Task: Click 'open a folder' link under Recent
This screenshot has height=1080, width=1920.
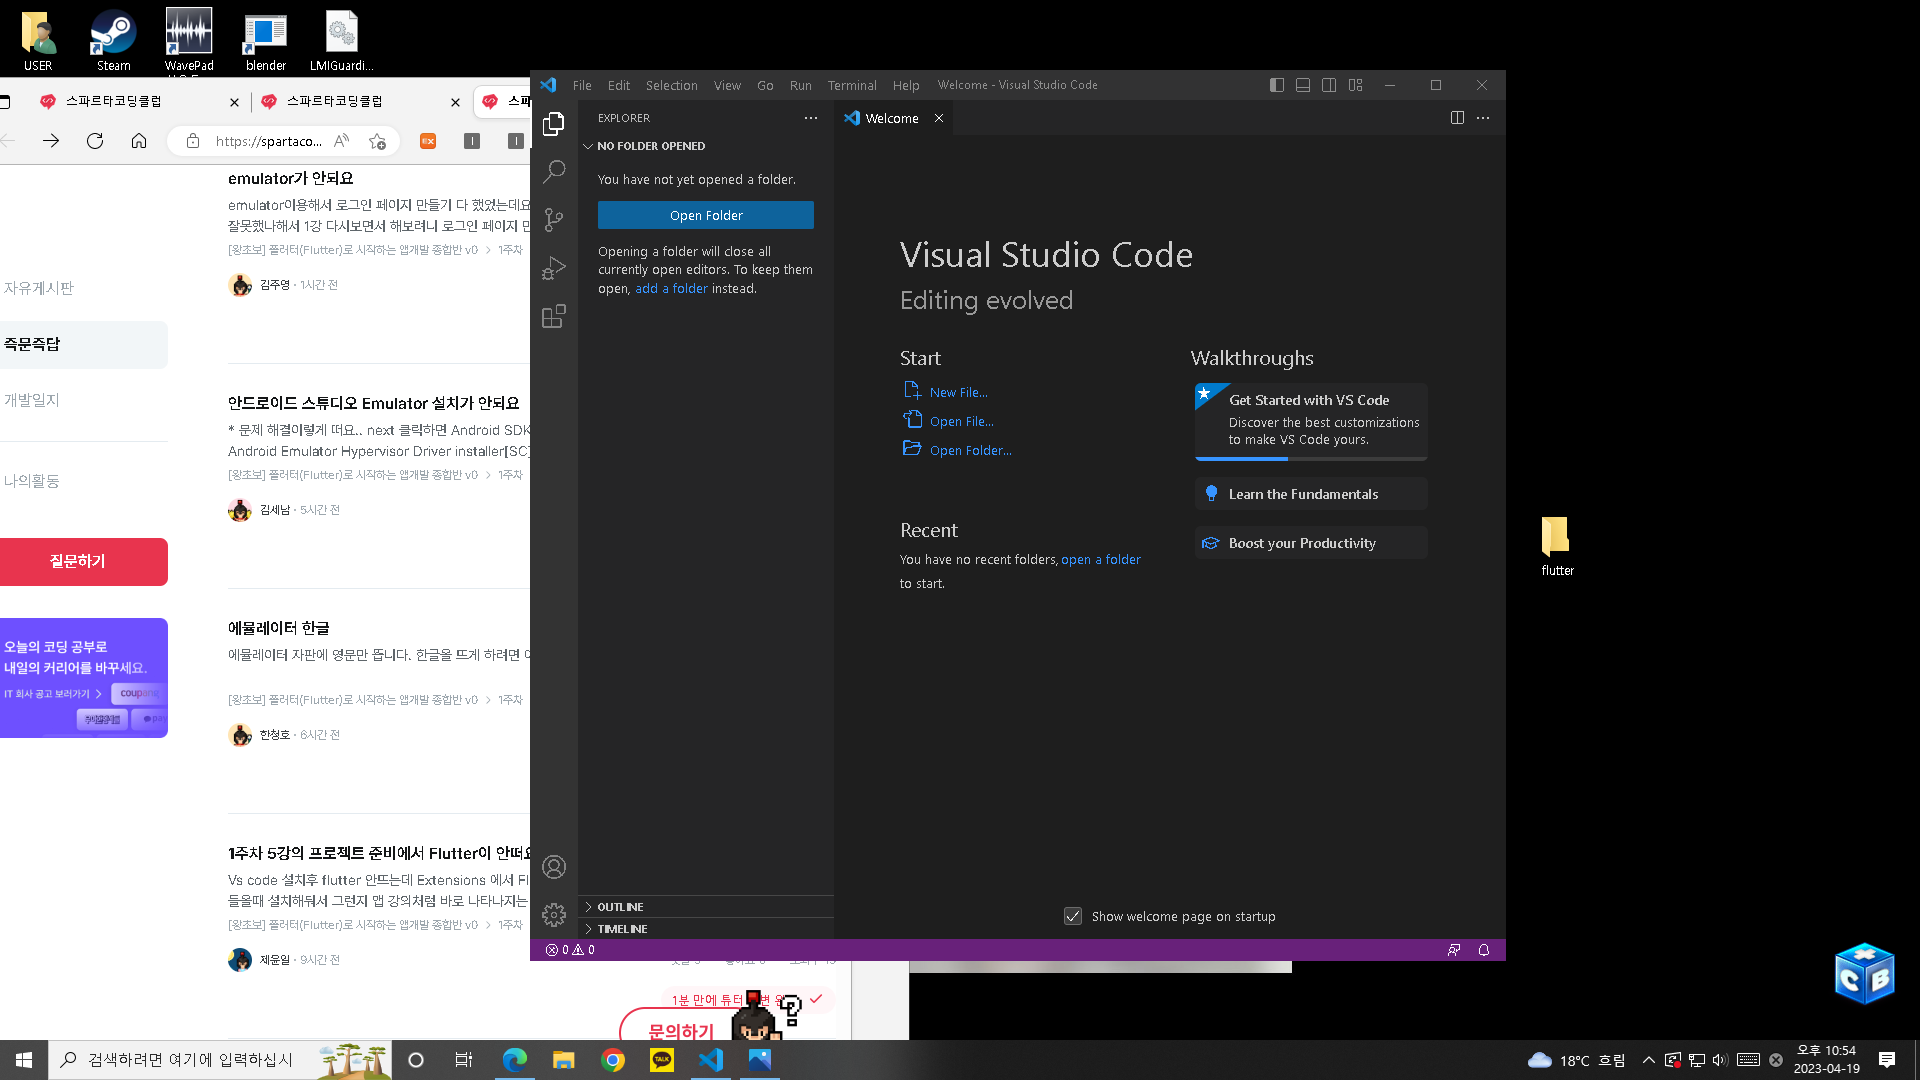Action: pyautogui.click(x=1101, y=559)
